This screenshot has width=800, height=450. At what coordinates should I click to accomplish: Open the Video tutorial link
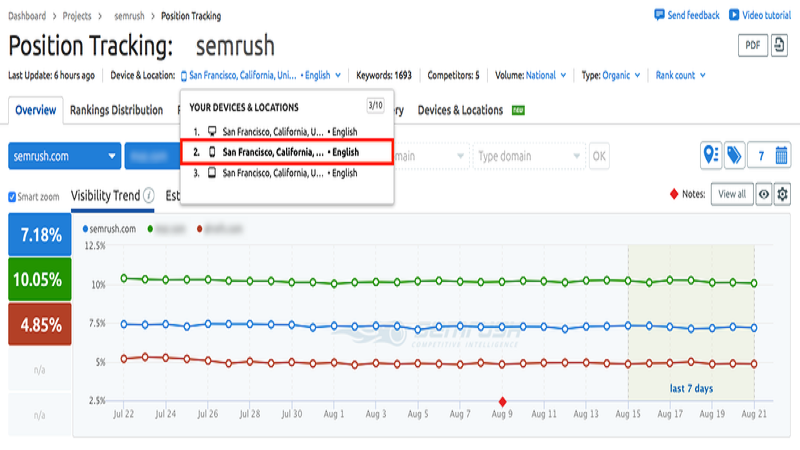tap(760, 15)
